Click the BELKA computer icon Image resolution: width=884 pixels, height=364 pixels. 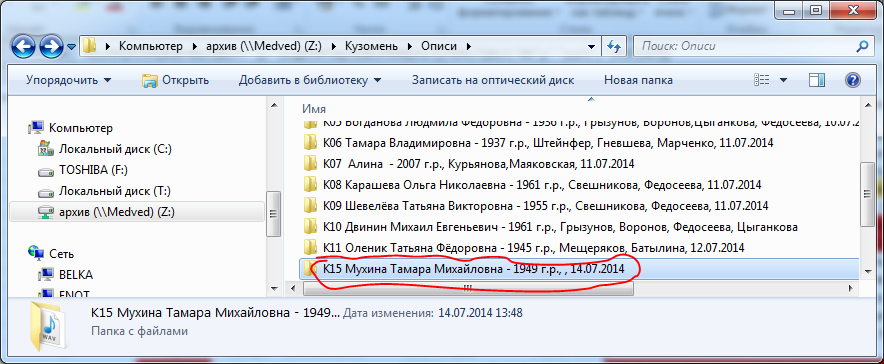[x=45, y=274]
